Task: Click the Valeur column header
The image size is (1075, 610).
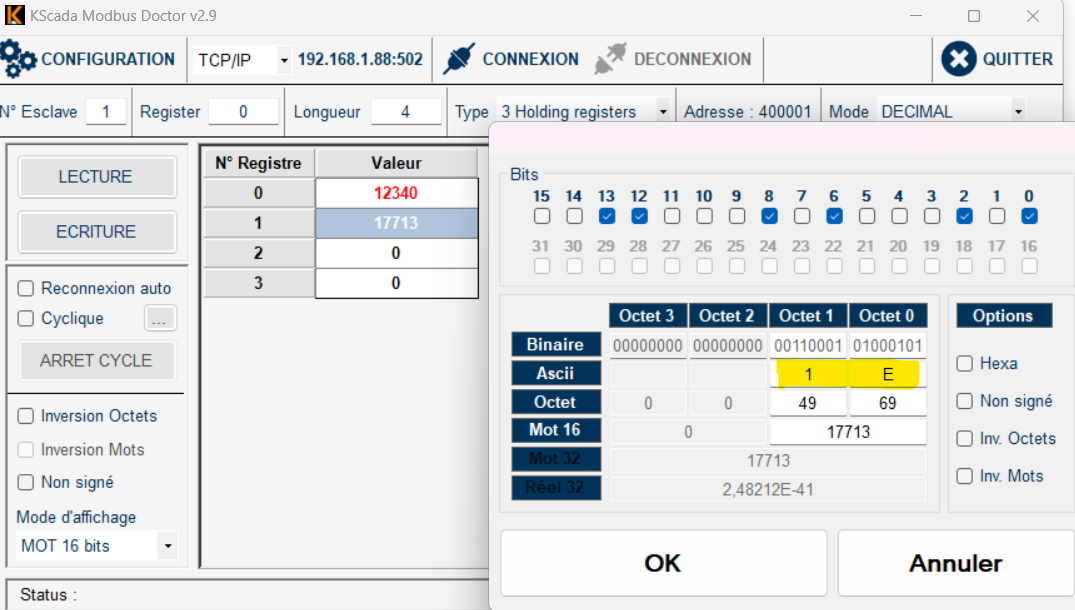Action: click(396, 163)
